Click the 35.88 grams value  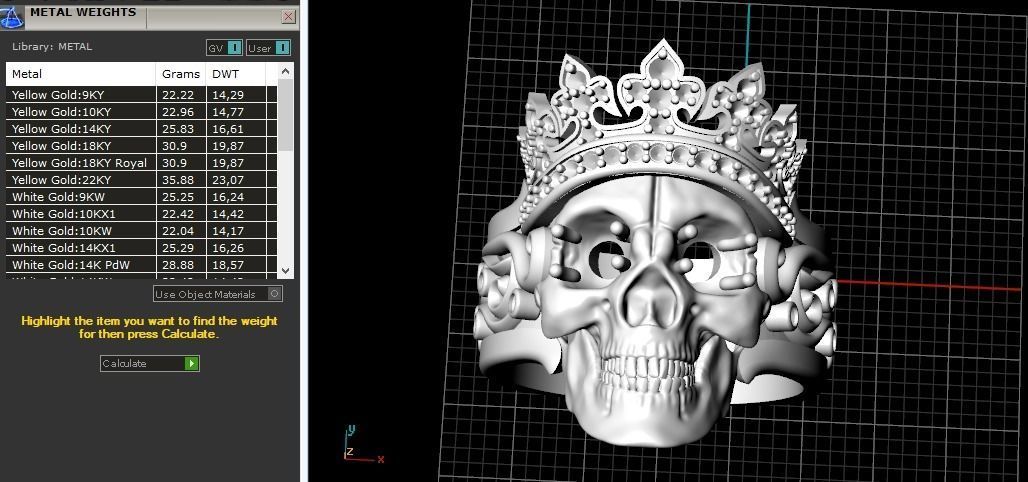click(x=178, y=180)
